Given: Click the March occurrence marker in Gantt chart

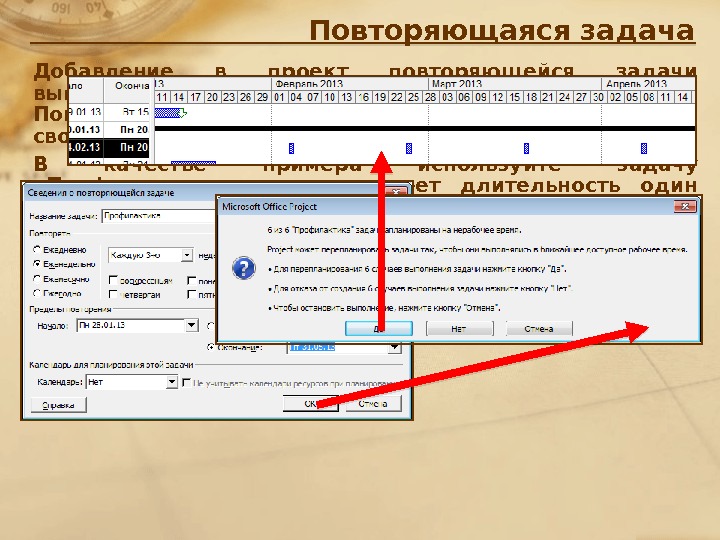Looking at the screenshot, I should [x=526, y=148].
